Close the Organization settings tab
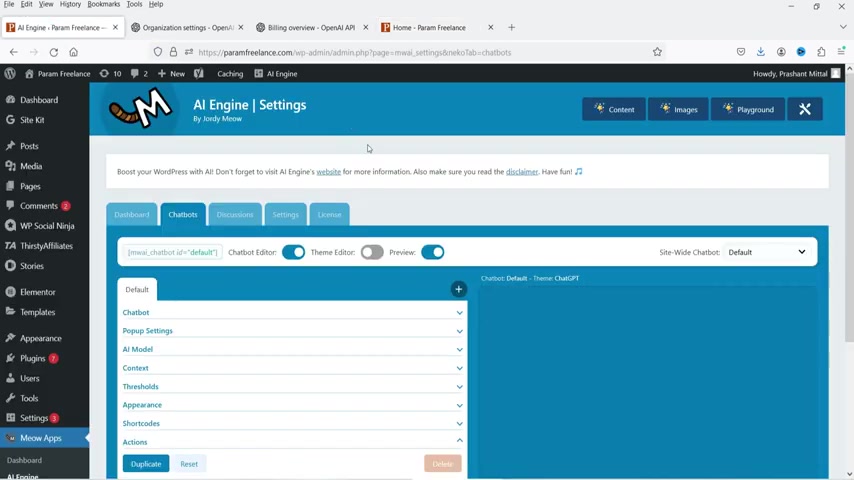854x480 pixels. (241, 27)
